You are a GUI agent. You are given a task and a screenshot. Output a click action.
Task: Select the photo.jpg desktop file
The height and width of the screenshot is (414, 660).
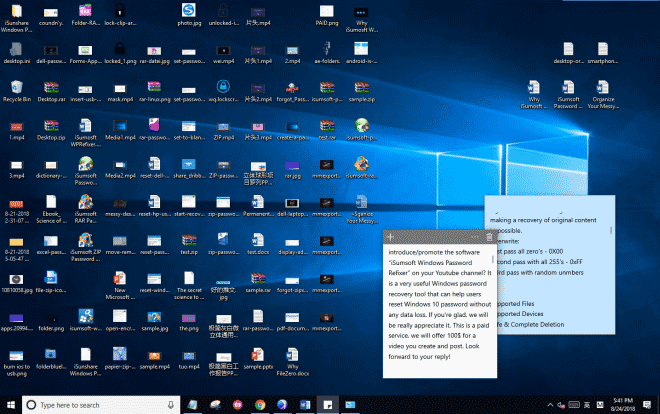tap(187, 10)
